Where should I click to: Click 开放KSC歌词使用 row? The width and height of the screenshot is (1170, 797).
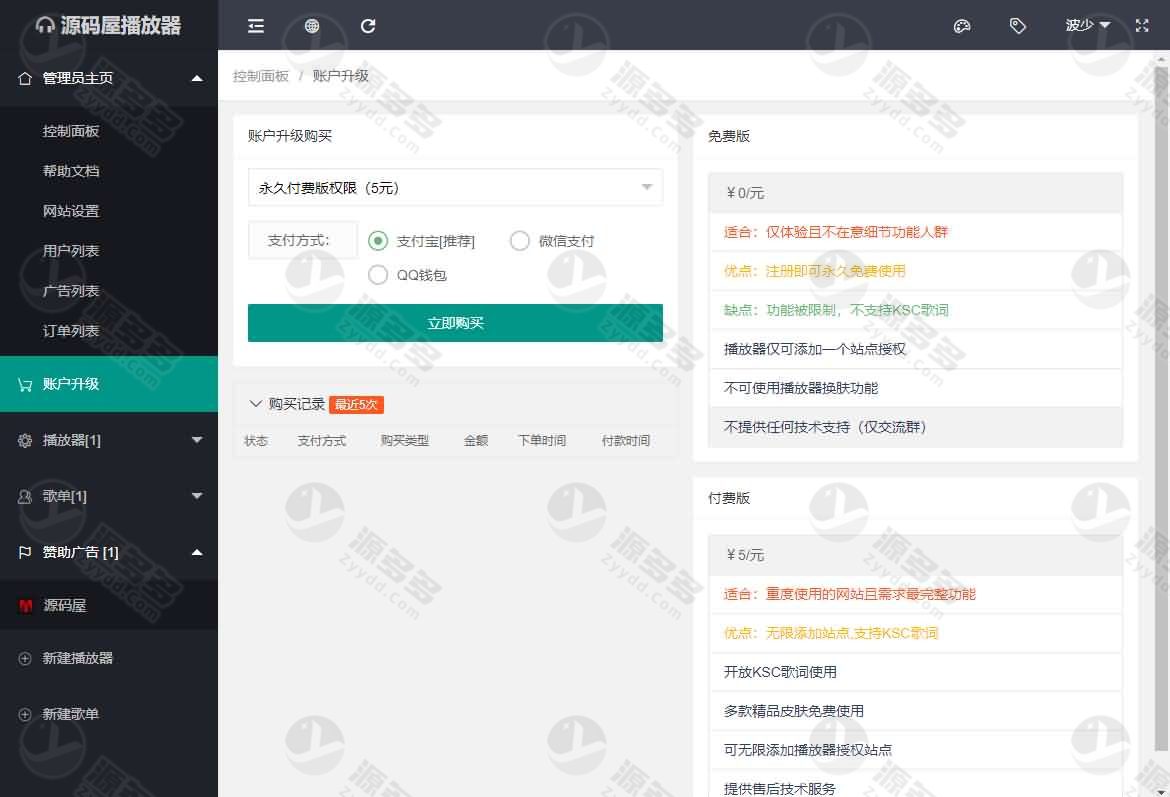[915, 672]
